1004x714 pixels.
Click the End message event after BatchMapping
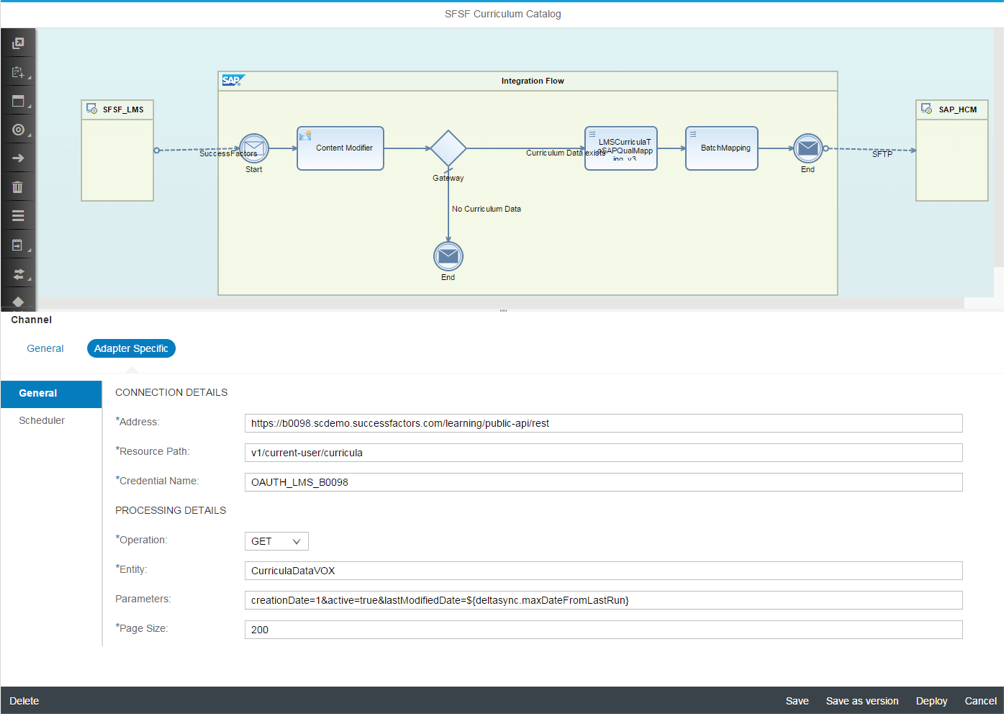tap(806, 147)
